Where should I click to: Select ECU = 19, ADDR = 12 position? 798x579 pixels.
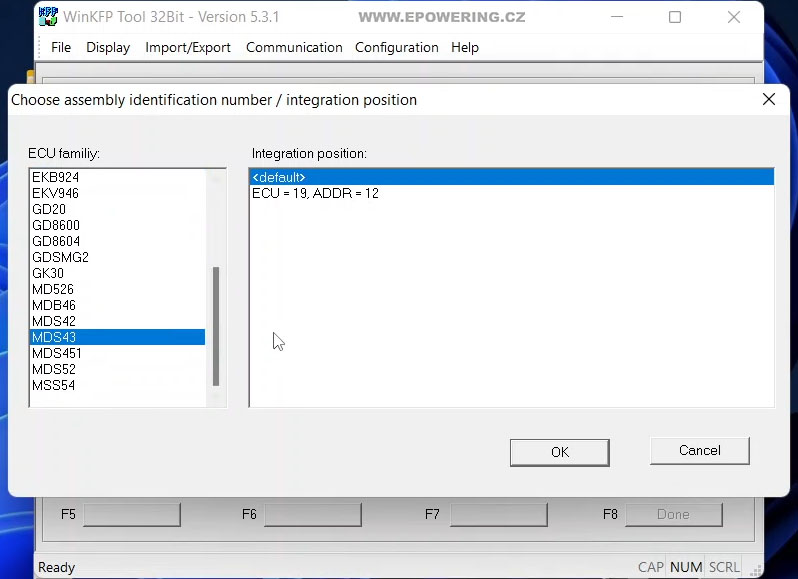[512, 193]
